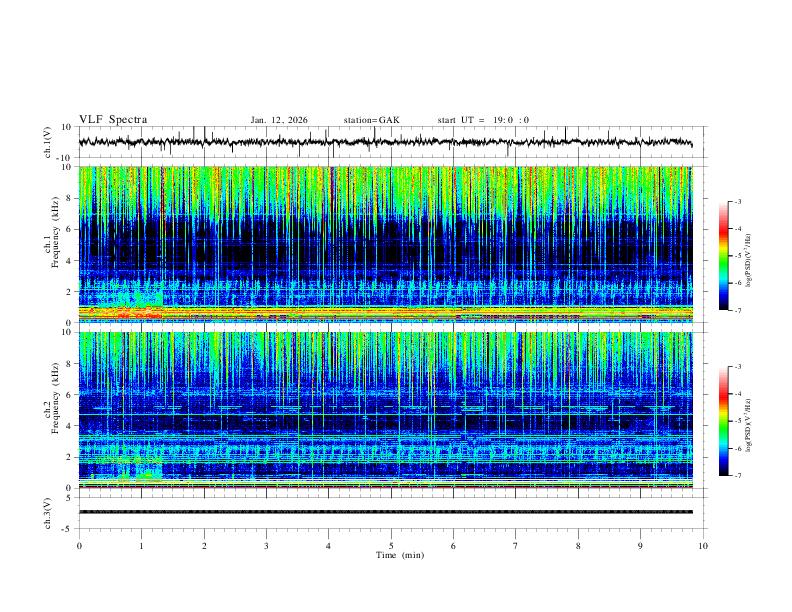Click the "VLF Spectra" title text
Image resolution: width=792 pixels, height=612 pixels.
113,120
